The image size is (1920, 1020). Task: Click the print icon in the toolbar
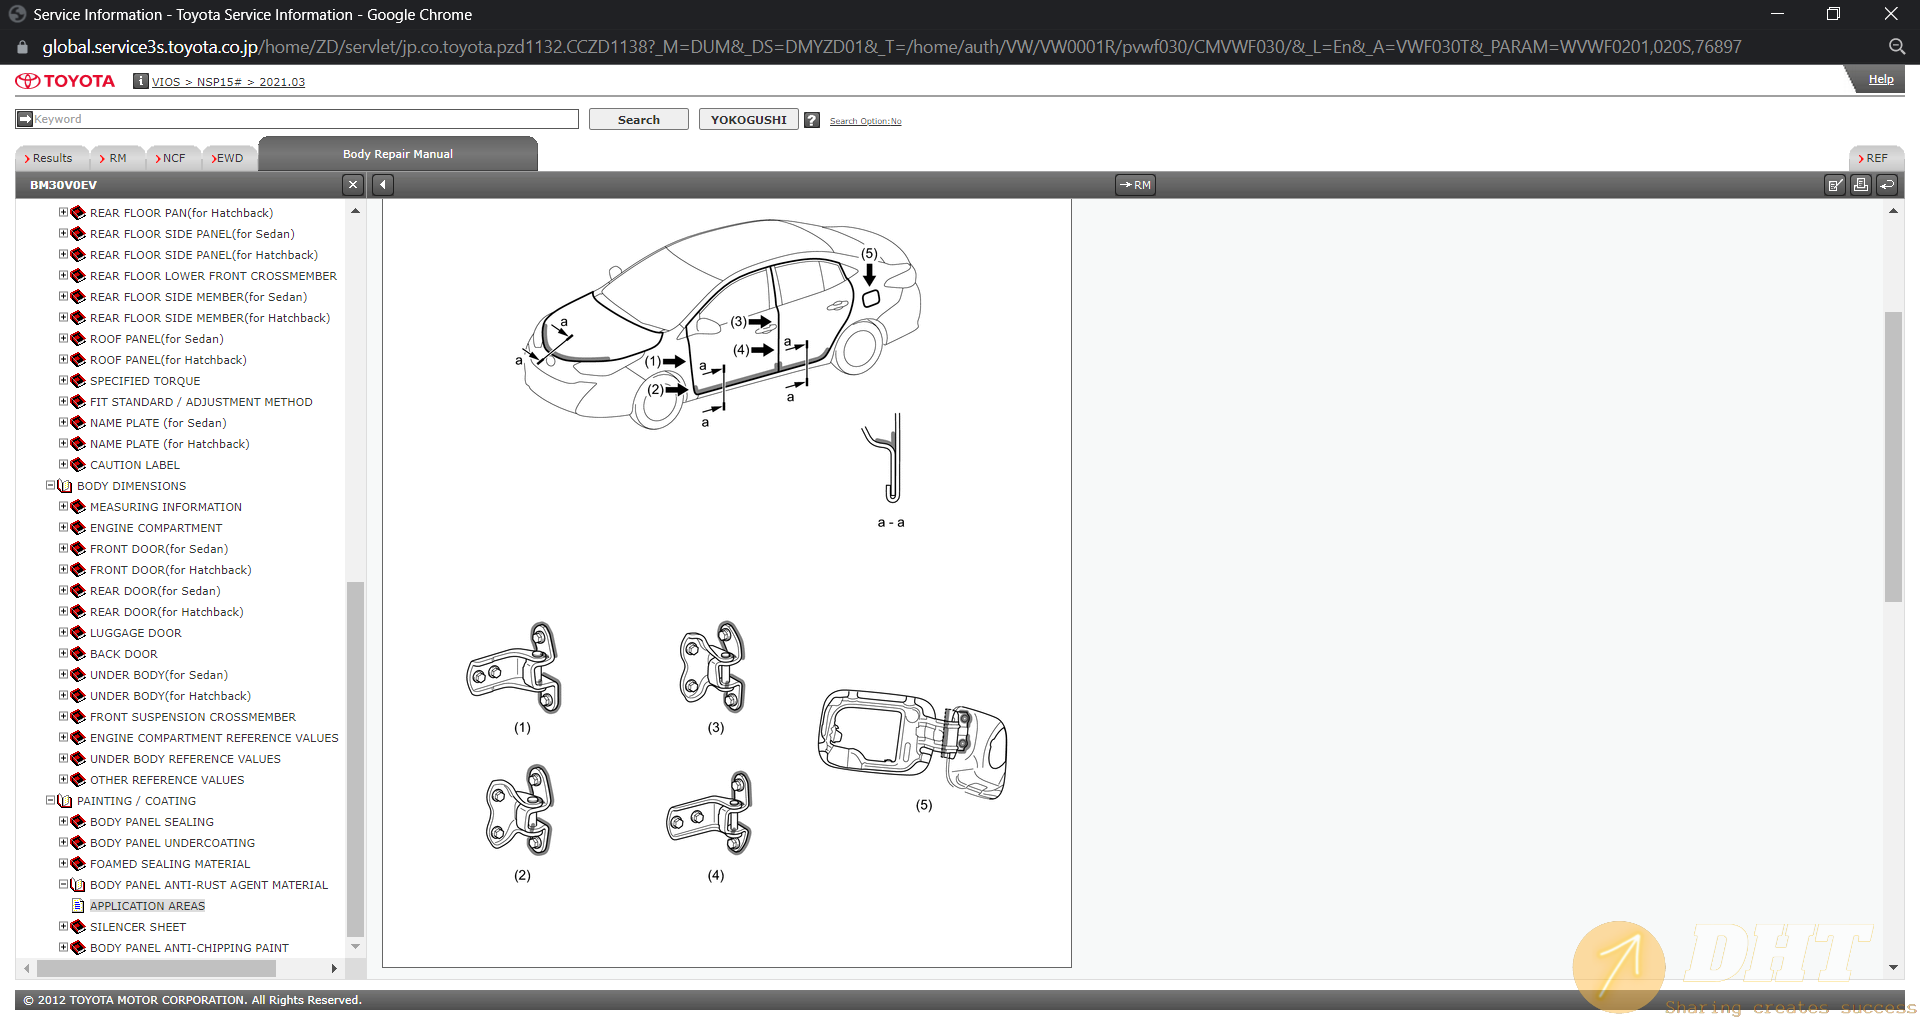1860,185
